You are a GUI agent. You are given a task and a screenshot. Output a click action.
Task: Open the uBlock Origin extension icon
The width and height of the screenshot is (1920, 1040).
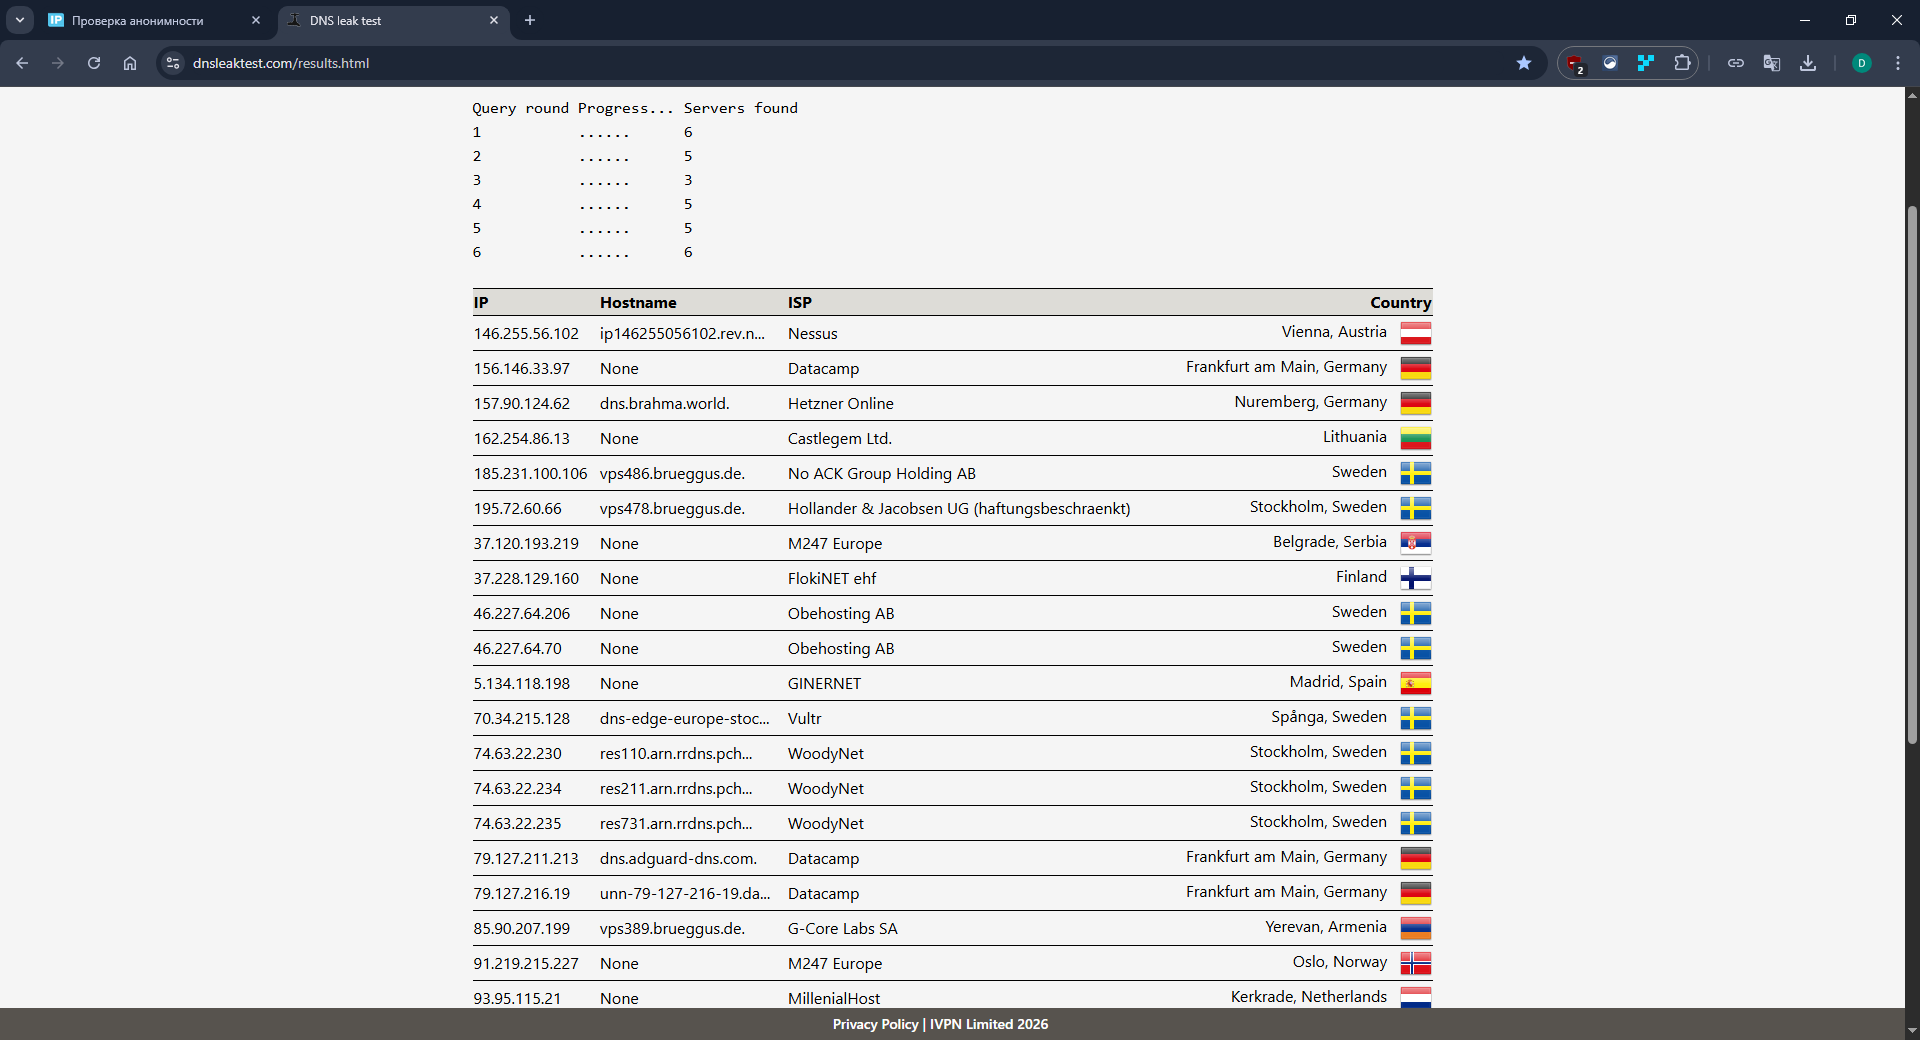pos(1575,63)
